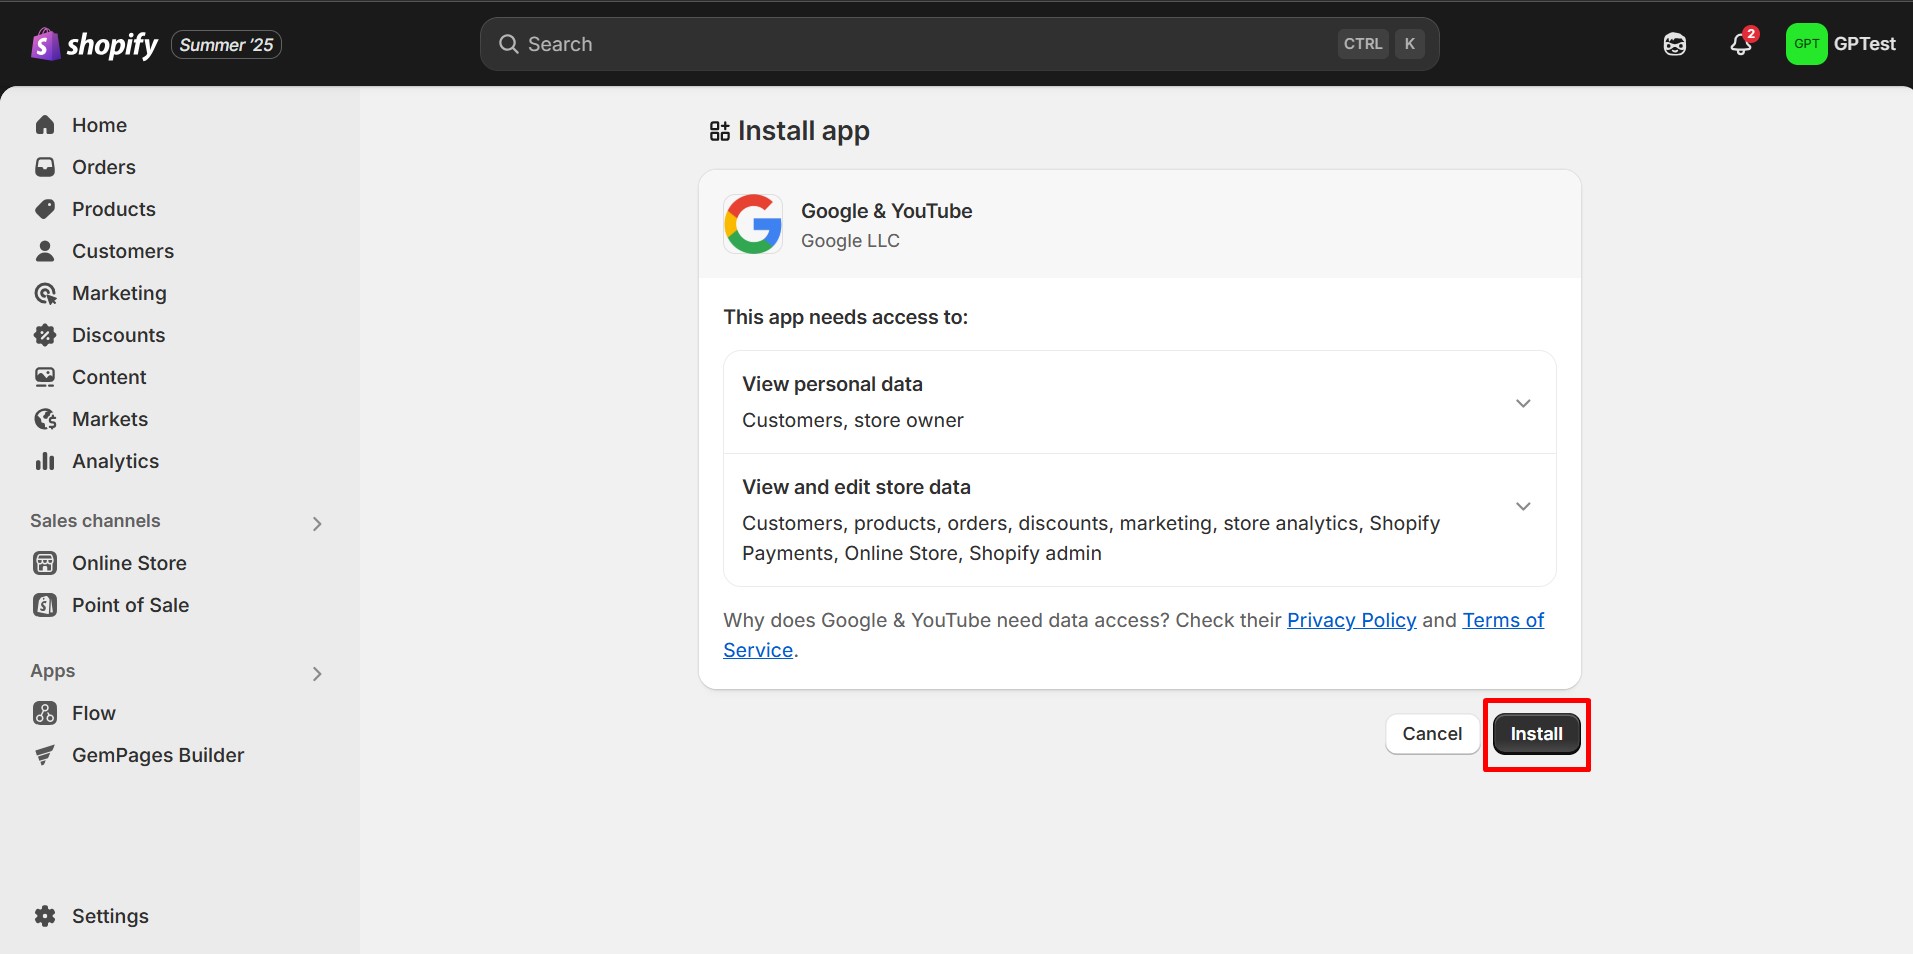
Task: Click the GPTest account avatar
Action: coord(1806,44)
